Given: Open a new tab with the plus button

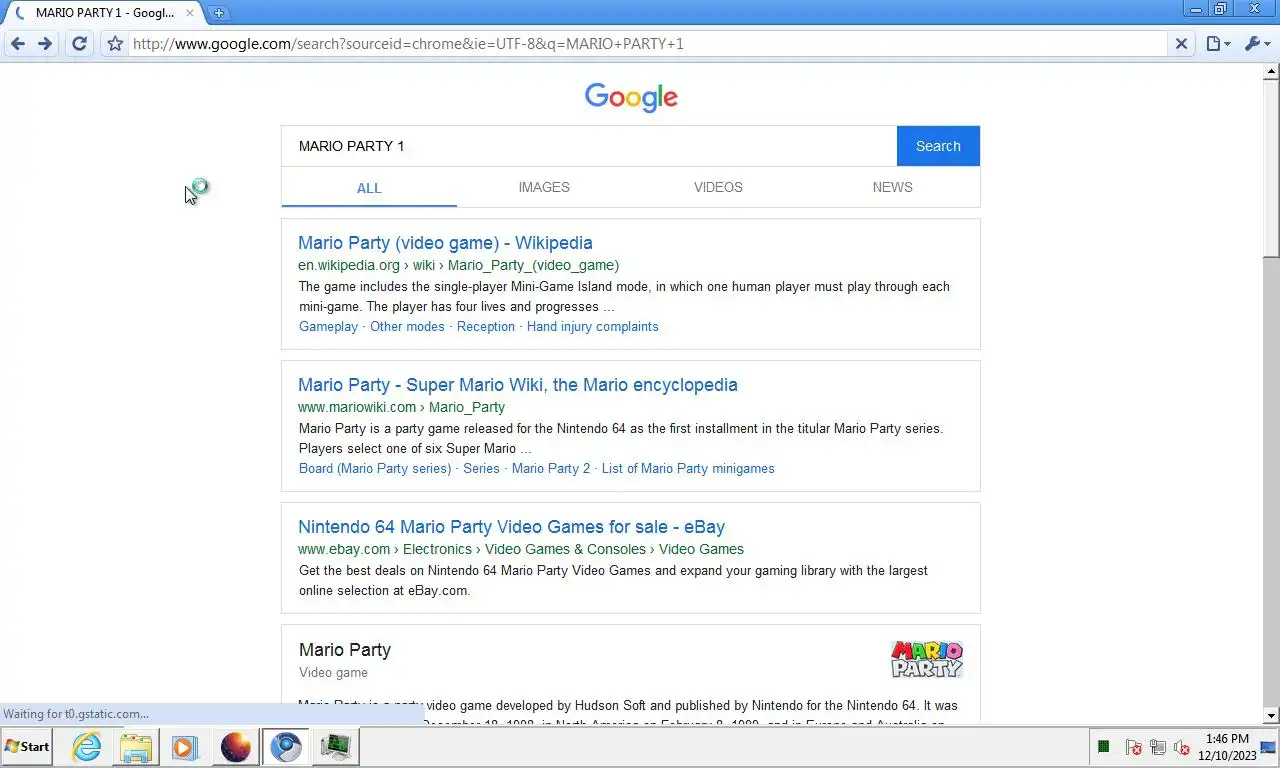Looking at the screenshot, I should 218,13.
